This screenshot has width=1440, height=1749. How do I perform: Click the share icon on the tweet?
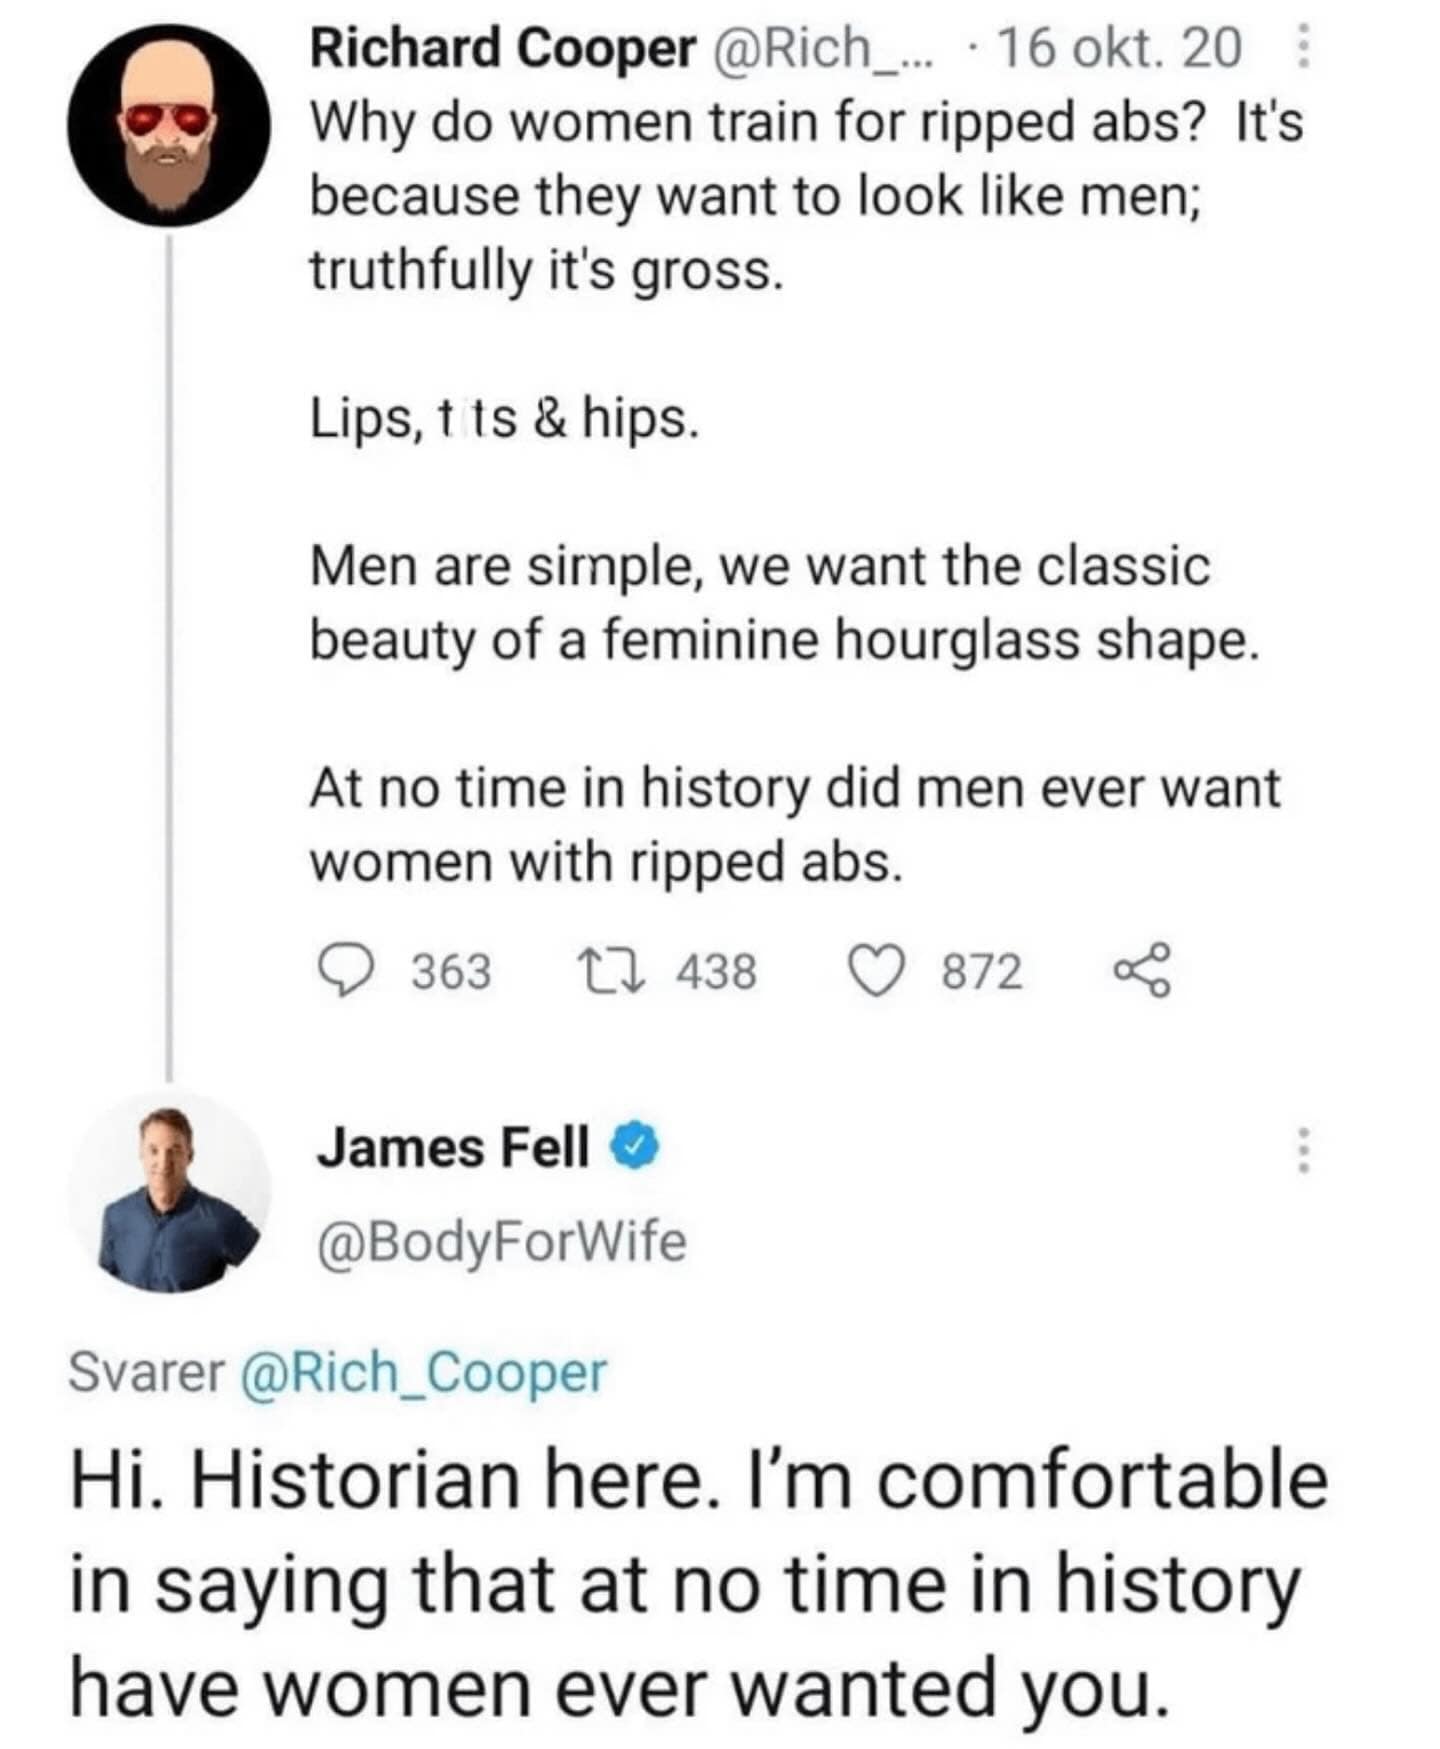(x=1140, y=971)
